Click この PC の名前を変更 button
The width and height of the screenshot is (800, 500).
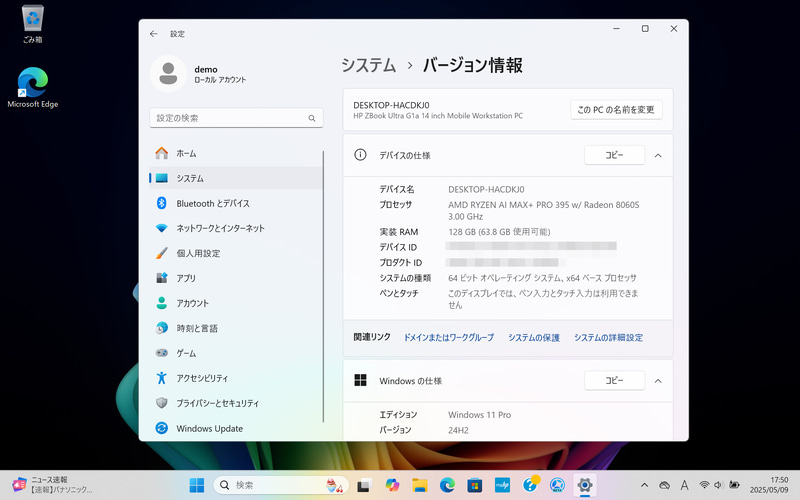tap(616, 110)
